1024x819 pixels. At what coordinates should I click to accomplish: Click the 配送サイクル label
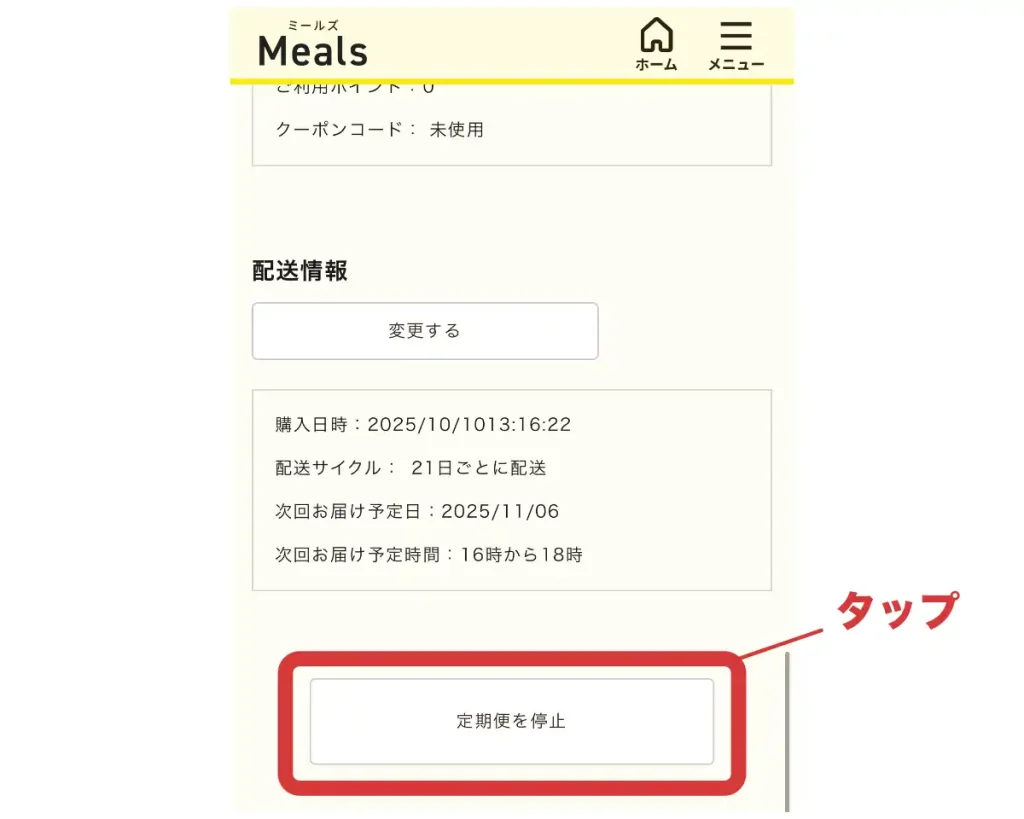(329, 468)
